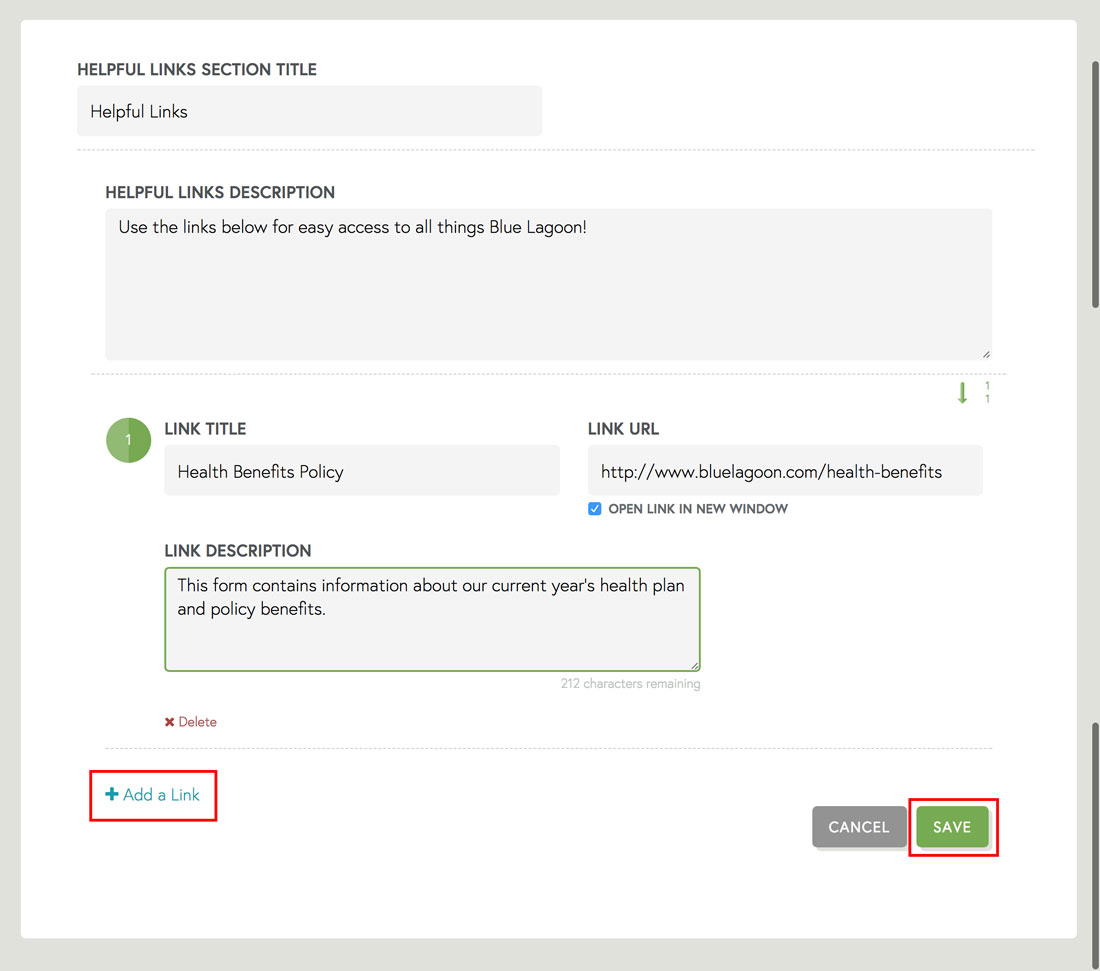Delete the Health Benefits Policy link
Screen dimensions: 1100x971
click(x=190, y=721)
